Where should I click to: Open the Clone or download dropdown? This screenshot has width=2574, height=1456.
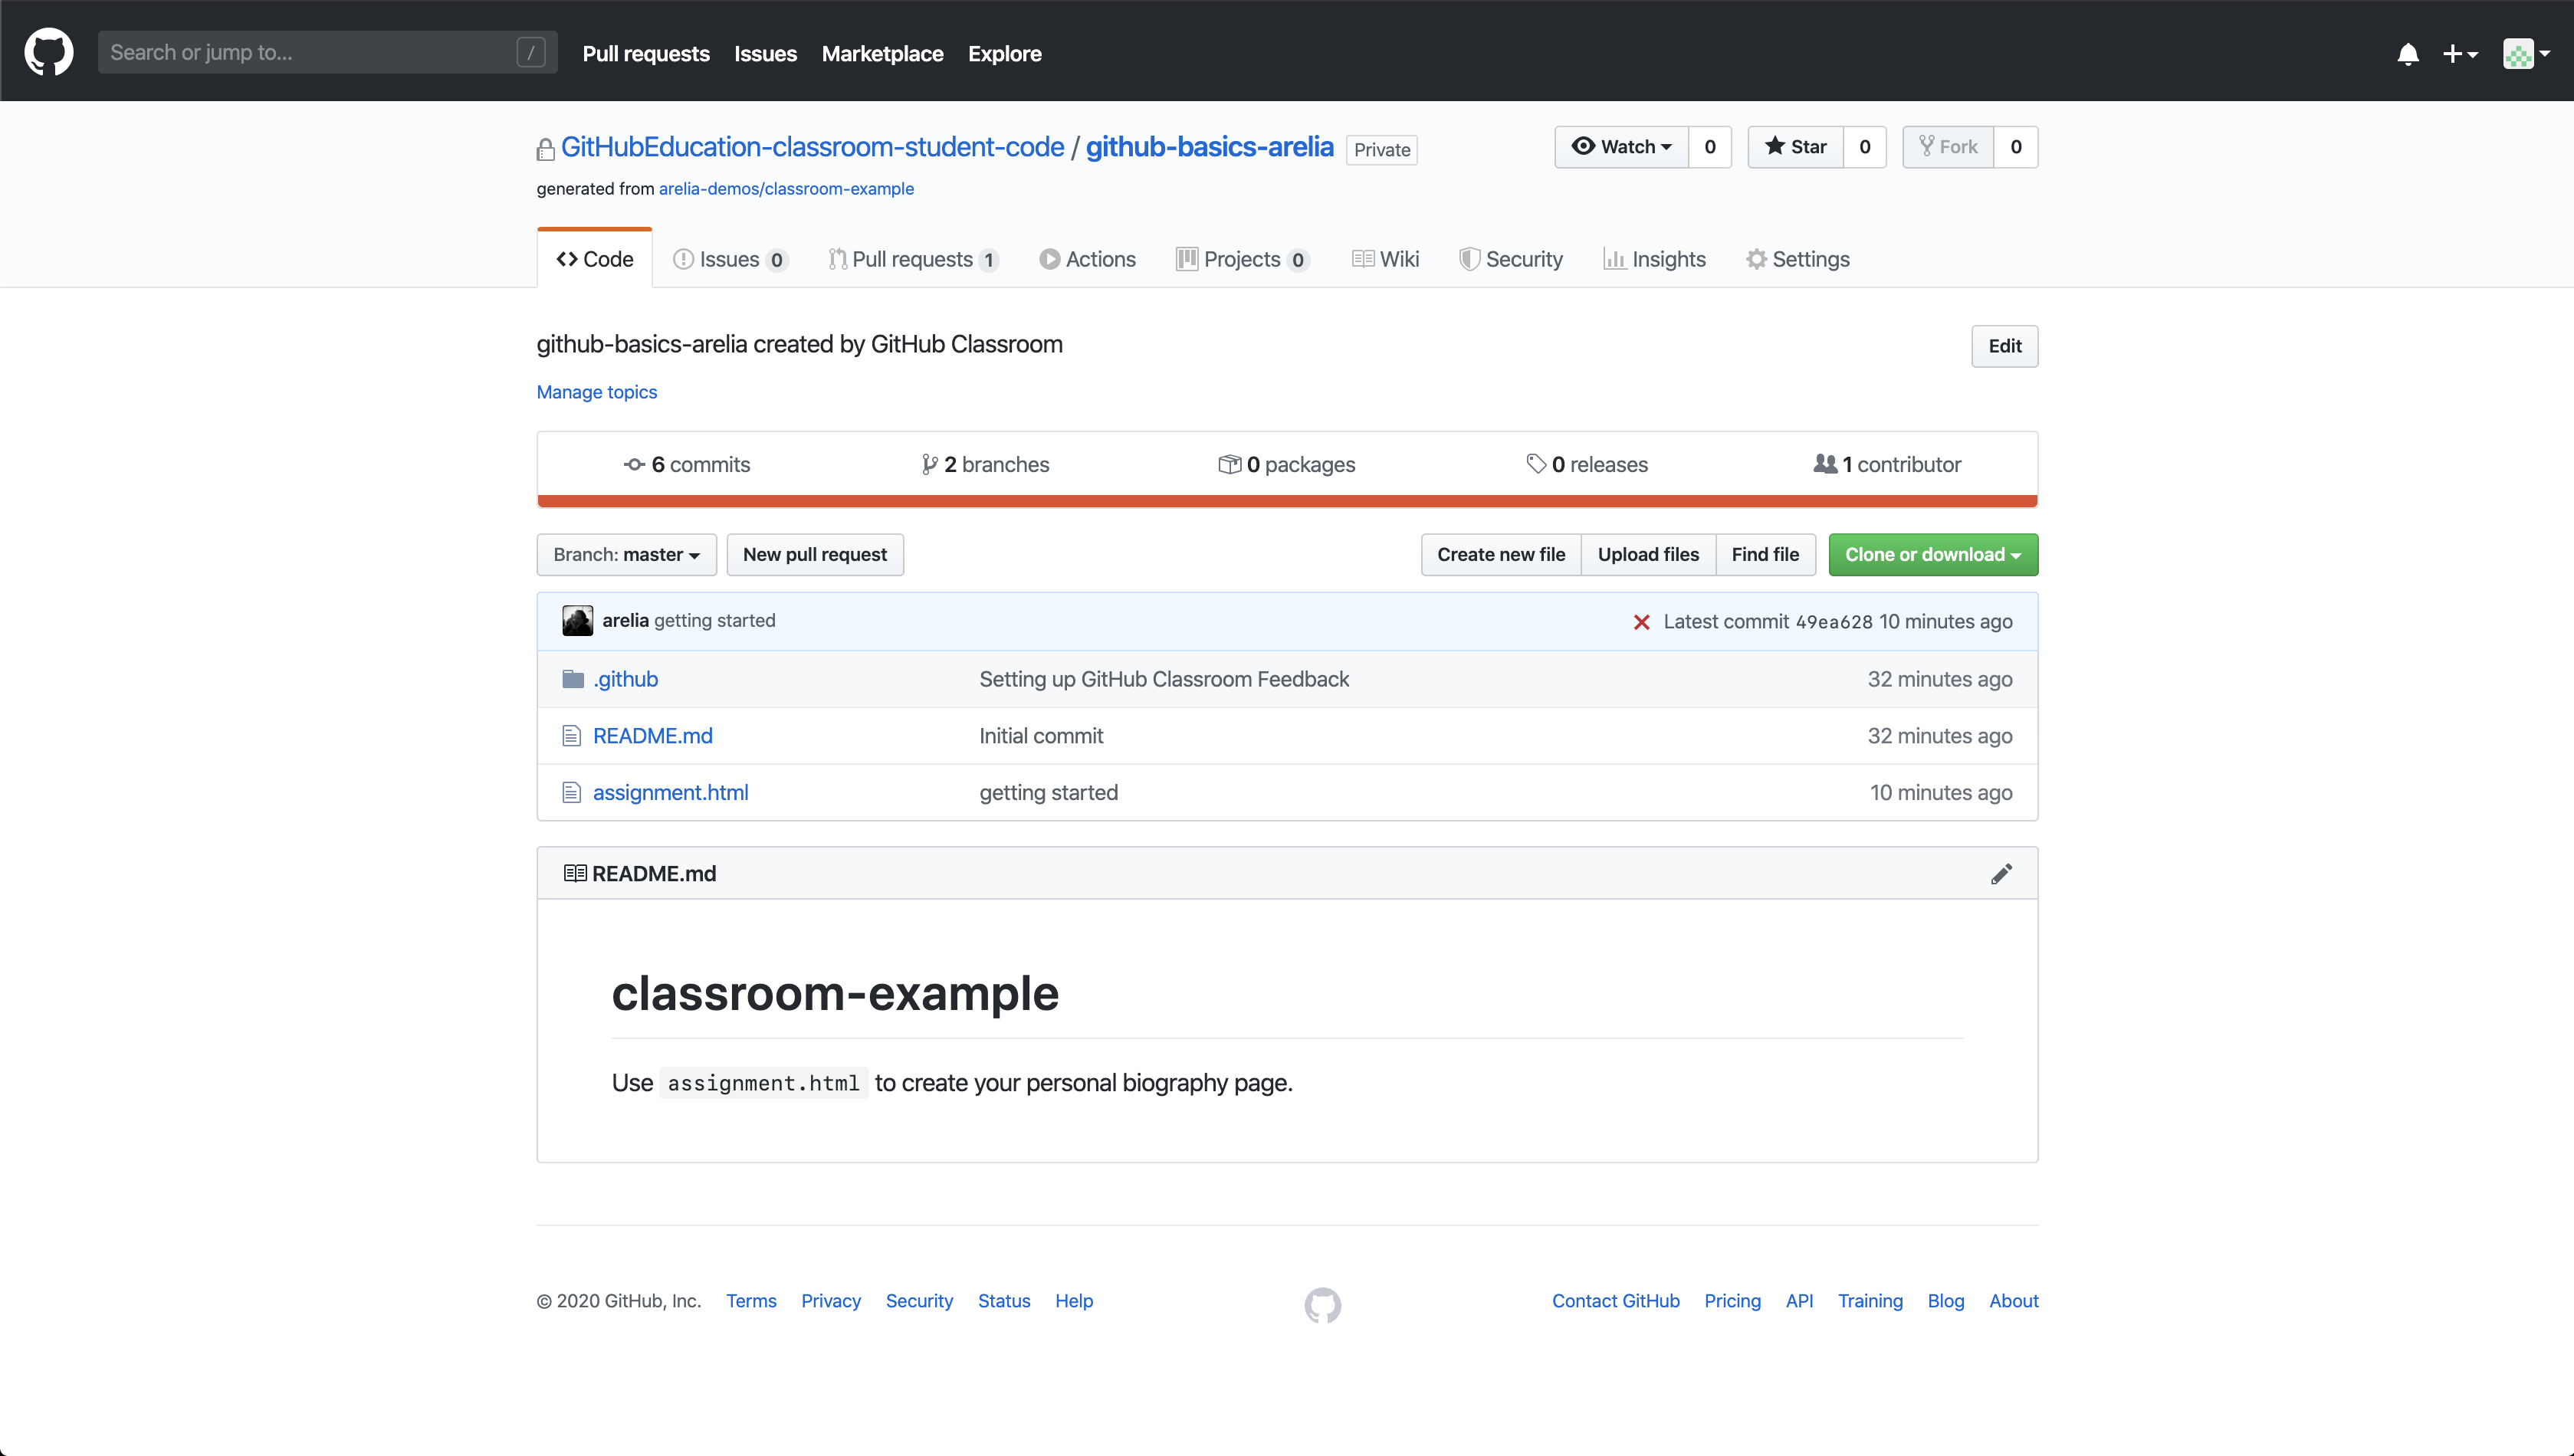[1932, 554]
